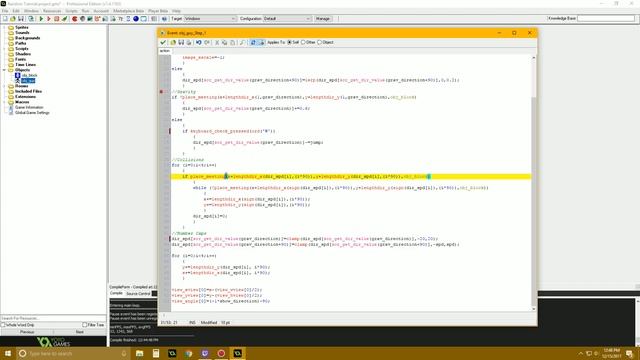Click the Paste icon in code editor toolbar
This screenshot has height=360, width=640.
coord(232,42)
